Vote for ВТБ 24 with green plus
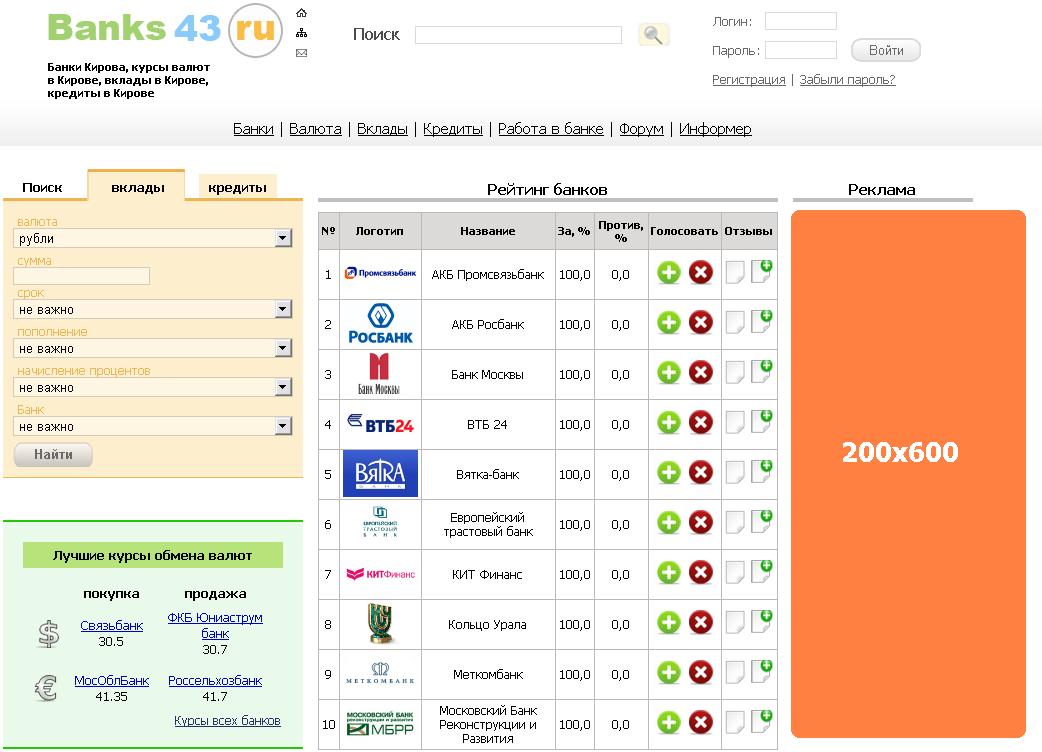 point(669,423)
